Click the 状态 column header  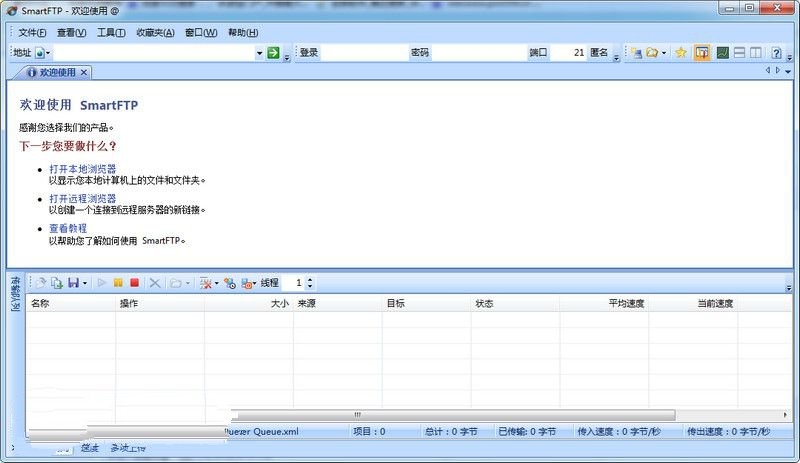click(x=515, y=303)
